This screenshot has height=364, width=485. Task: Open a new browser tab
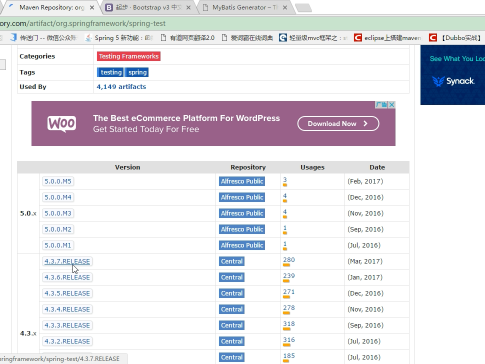303,8
